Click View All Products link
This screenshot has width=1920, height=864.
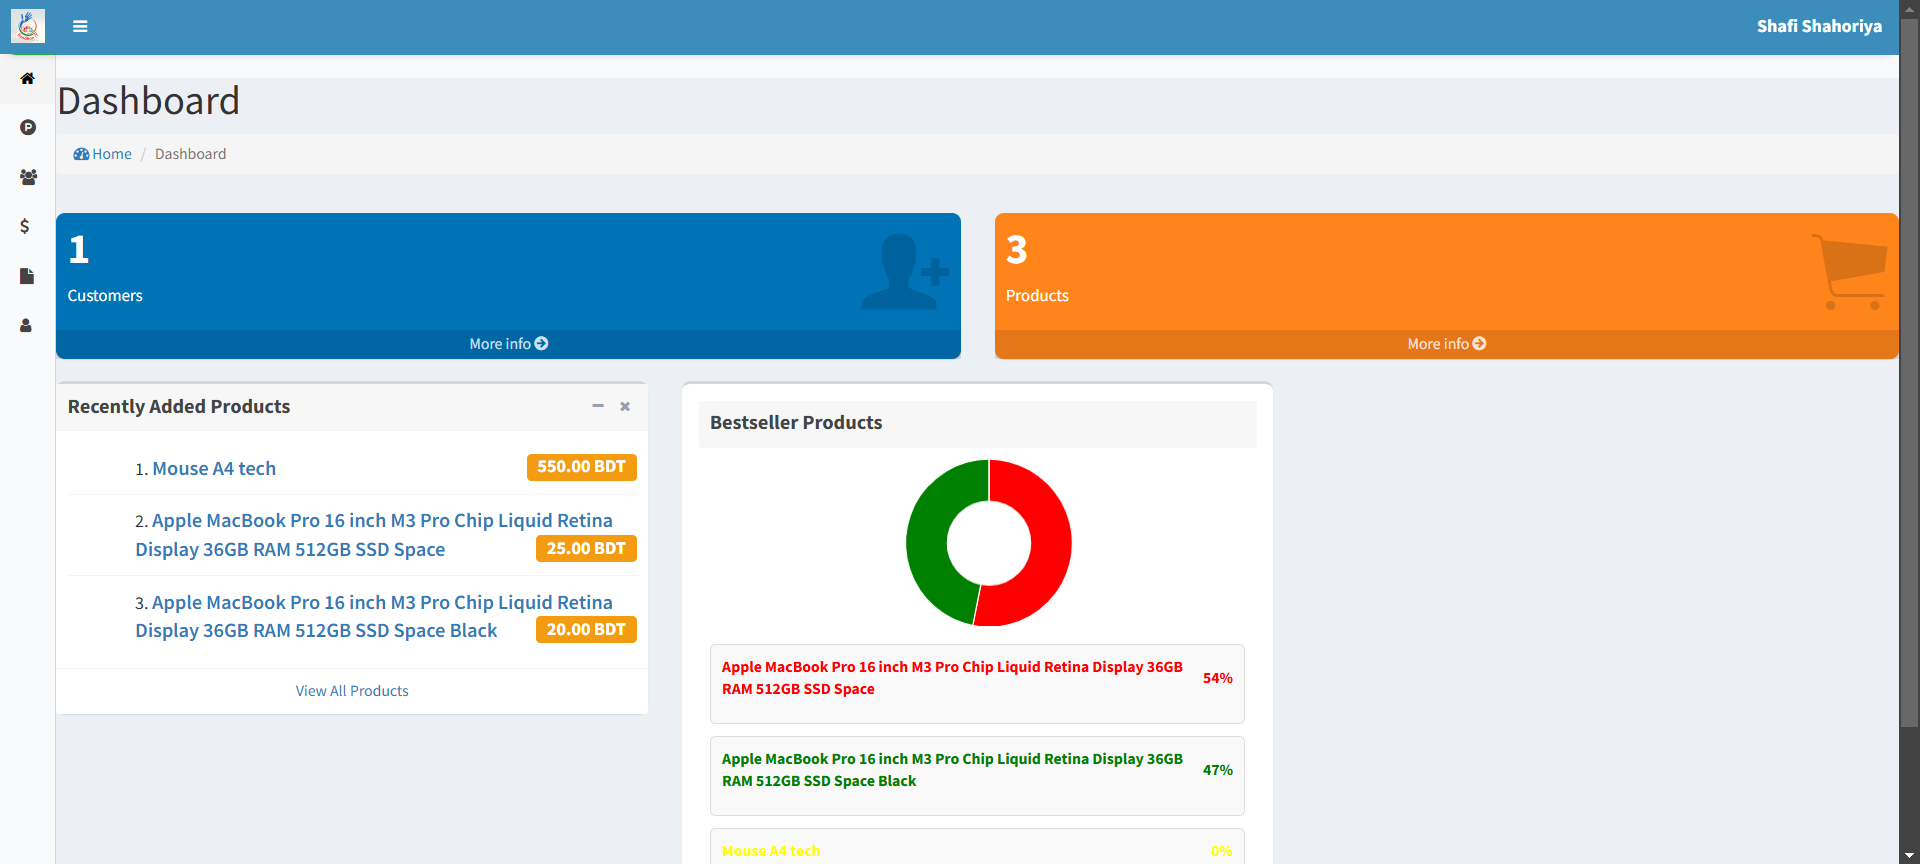[x=352, y=691]
